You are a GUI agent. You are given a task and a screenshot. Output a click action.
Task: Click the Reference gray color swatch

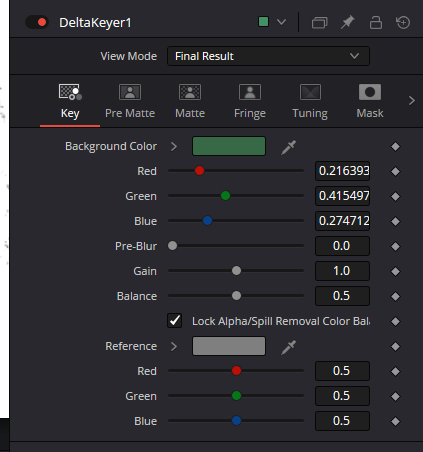click(229, 346)
